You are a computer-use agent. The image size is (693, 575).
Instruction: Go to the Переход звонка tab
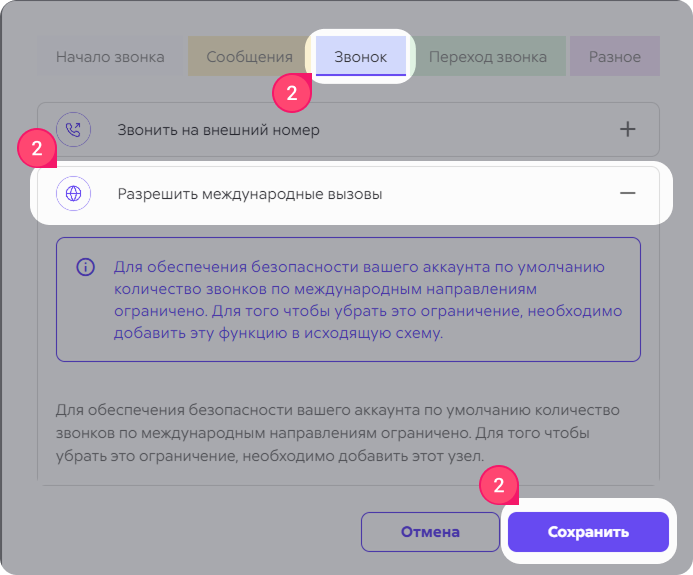(487, 57)
